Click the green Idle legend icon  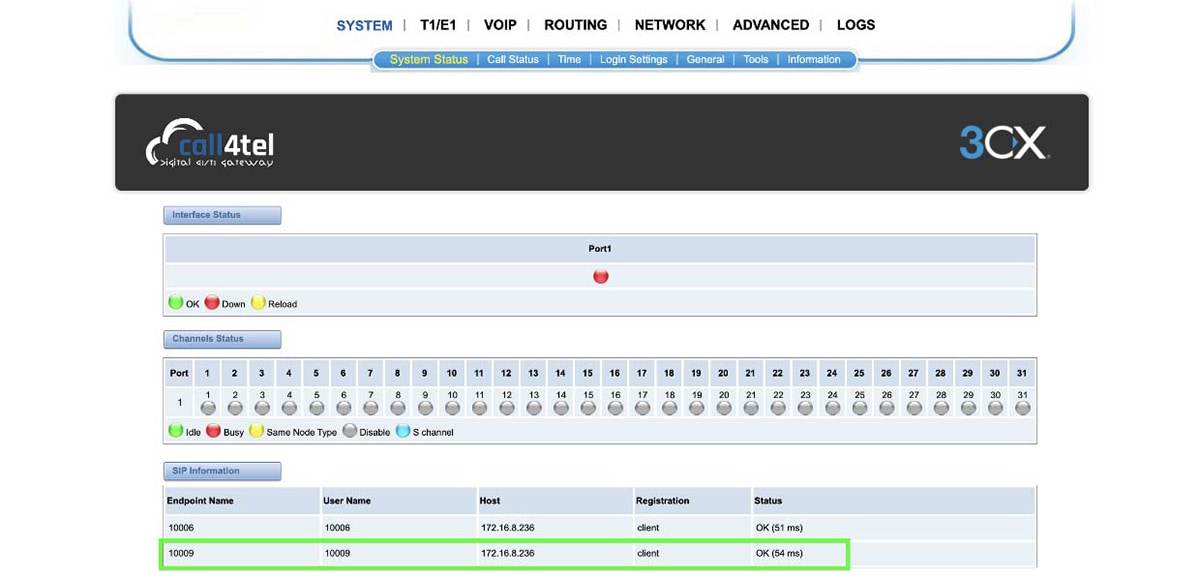175,431
